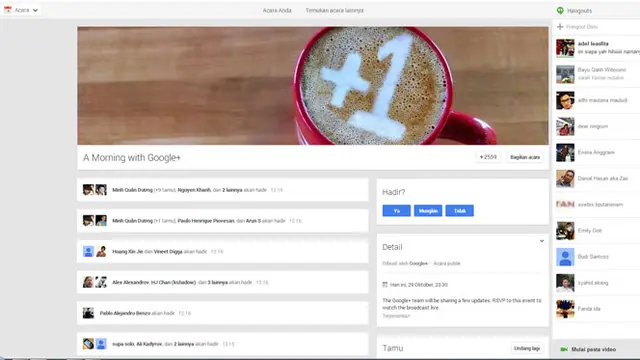Click the Terjemahkan translate link
Viewport: 640px width, 360px height.
[396, 316]
